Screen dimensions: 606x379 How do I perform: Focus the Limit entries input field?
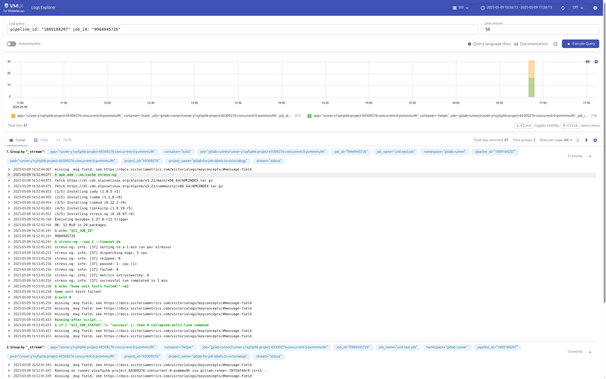point(540,29)
